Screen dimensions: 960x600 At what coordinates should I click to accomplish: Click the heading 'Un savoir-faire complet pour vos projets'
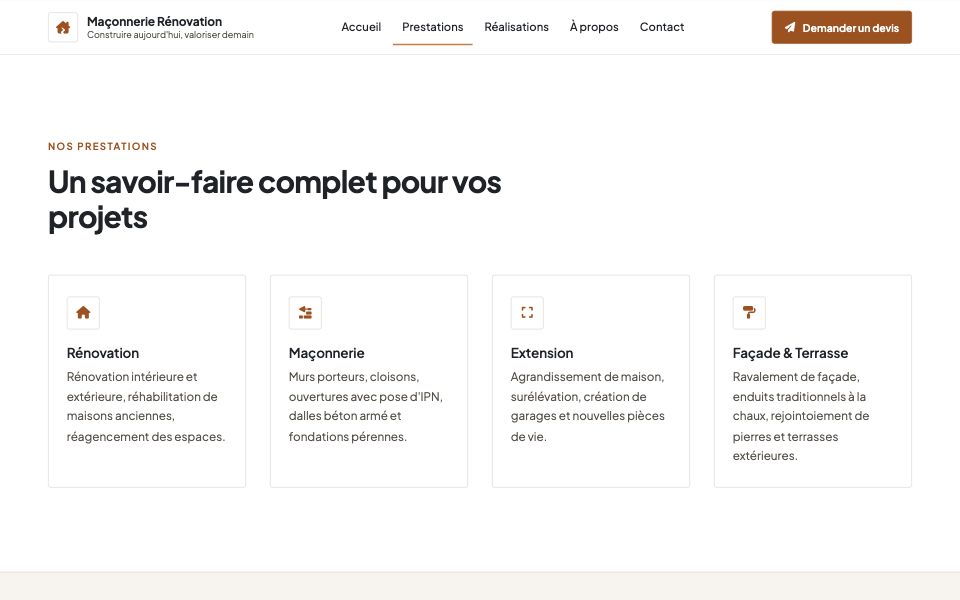(275, 200)
